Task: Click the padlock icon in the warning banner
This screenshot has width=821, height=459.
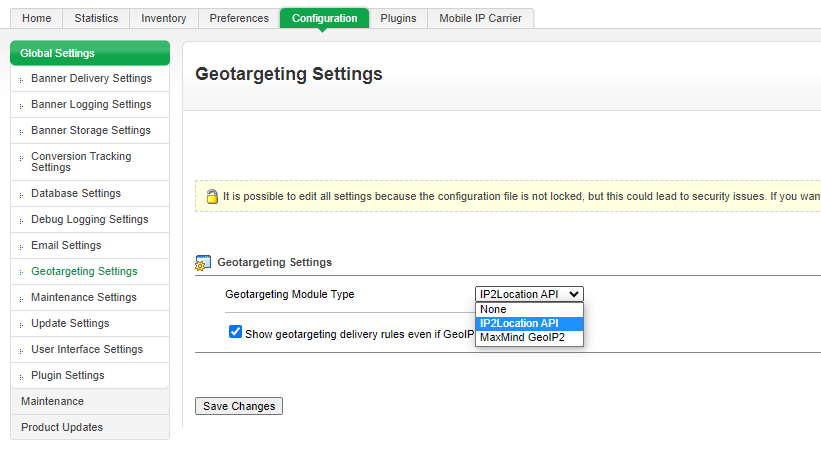Action: pyautogui.click(x=211, y=197)
